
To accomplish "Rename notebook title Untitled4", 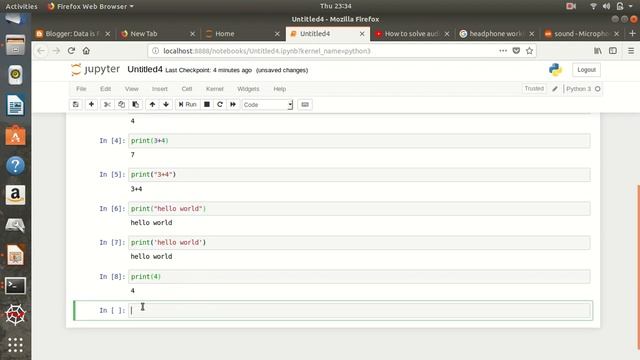I will pos(145,69).
